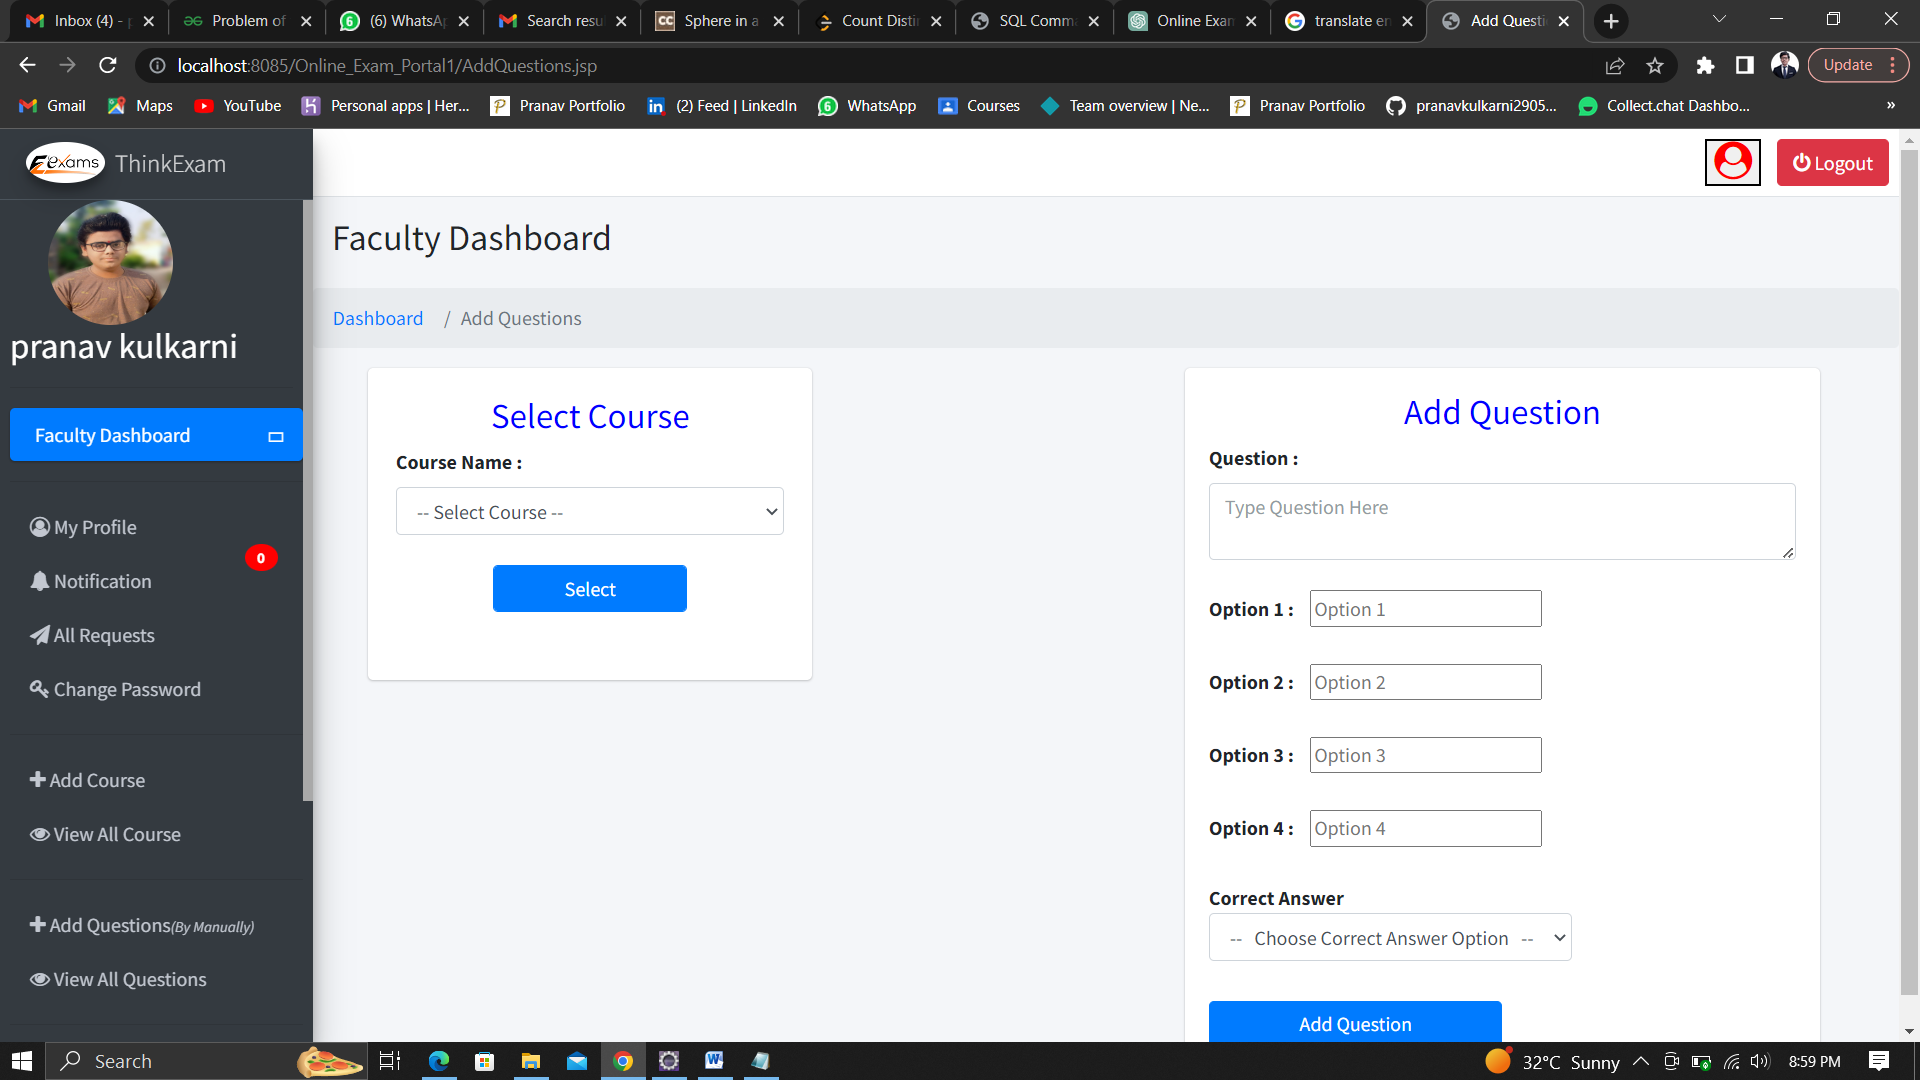The image size is (1920, 1080).
Task: Open View All Questions in sidebar
Action: coord(118,979)
